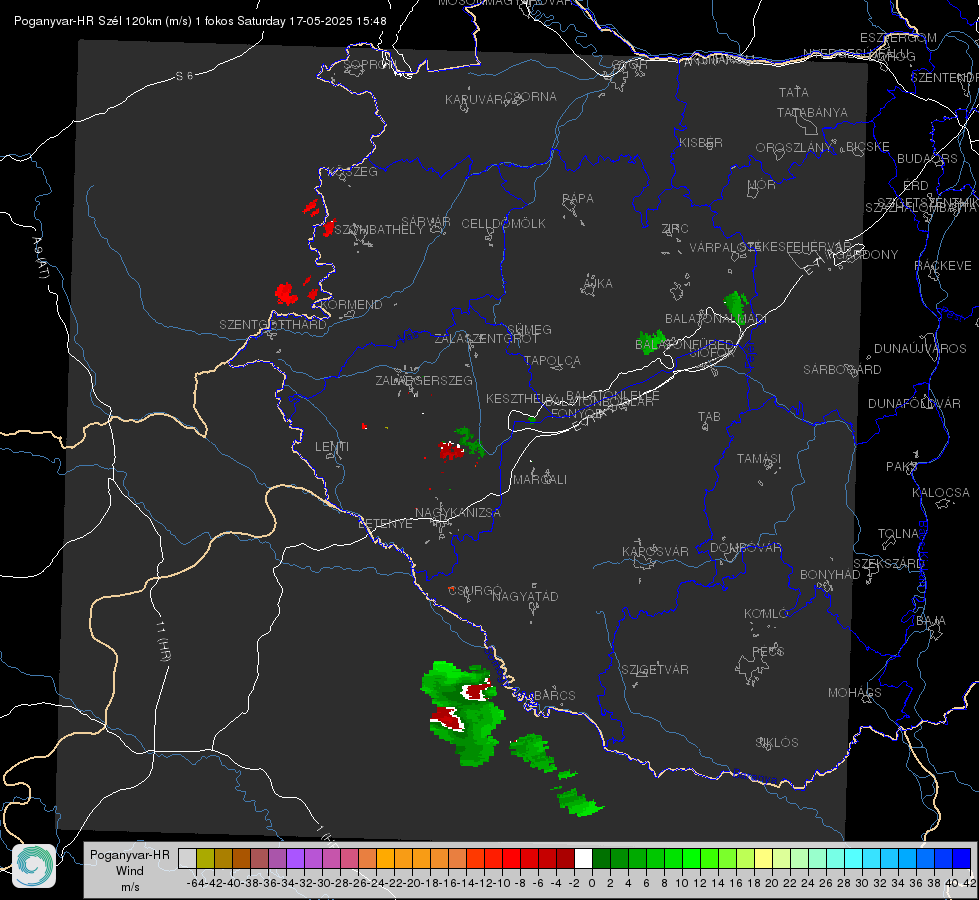The image size is (979, 900).
Task: Pick the white swatch between -2 and 0
Action: coord(583,859)
